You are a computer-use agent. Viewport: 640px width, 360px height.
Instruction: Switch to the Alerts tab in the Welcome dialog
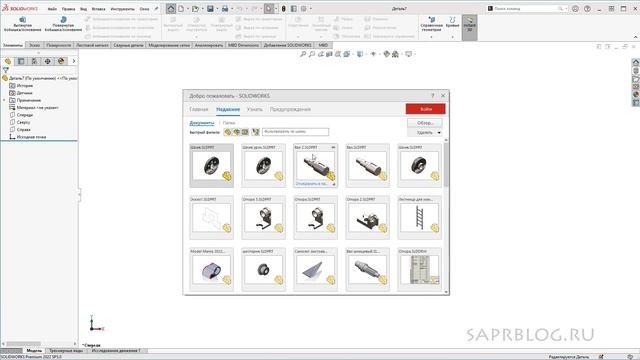pos(290,109)
